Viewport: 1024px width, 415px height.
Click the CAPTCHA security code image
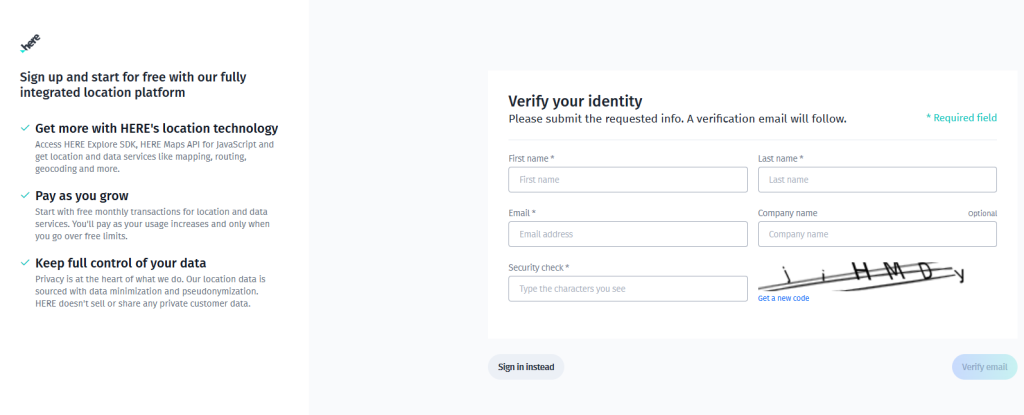click(x=861, y=274)
